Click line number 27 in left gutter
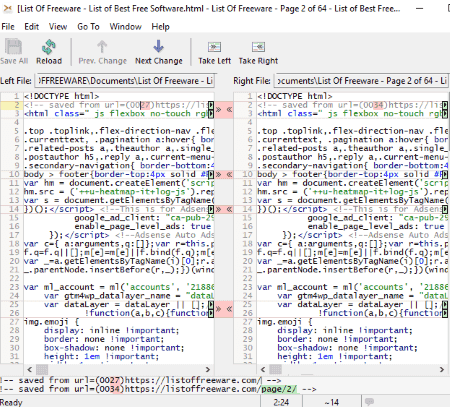450x407 pixels. pyautogui.click(x=14, y=322)
